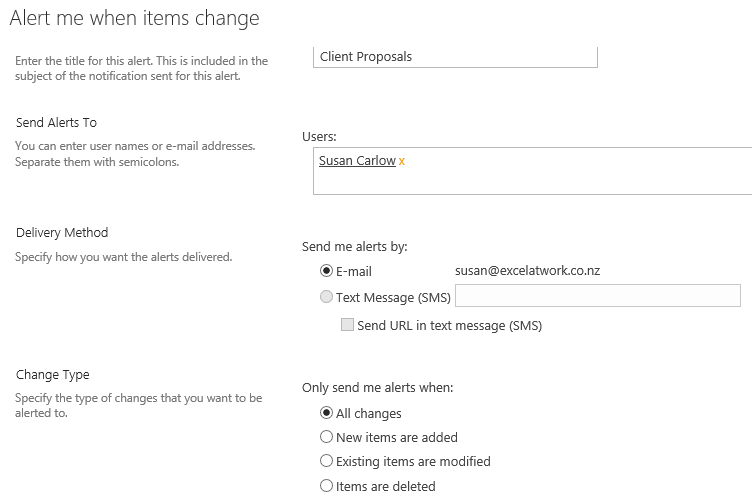The width and height of the screenshot is (752, 504).
Task: Remove Susan Carlow with the x icon
Action: 402,161
